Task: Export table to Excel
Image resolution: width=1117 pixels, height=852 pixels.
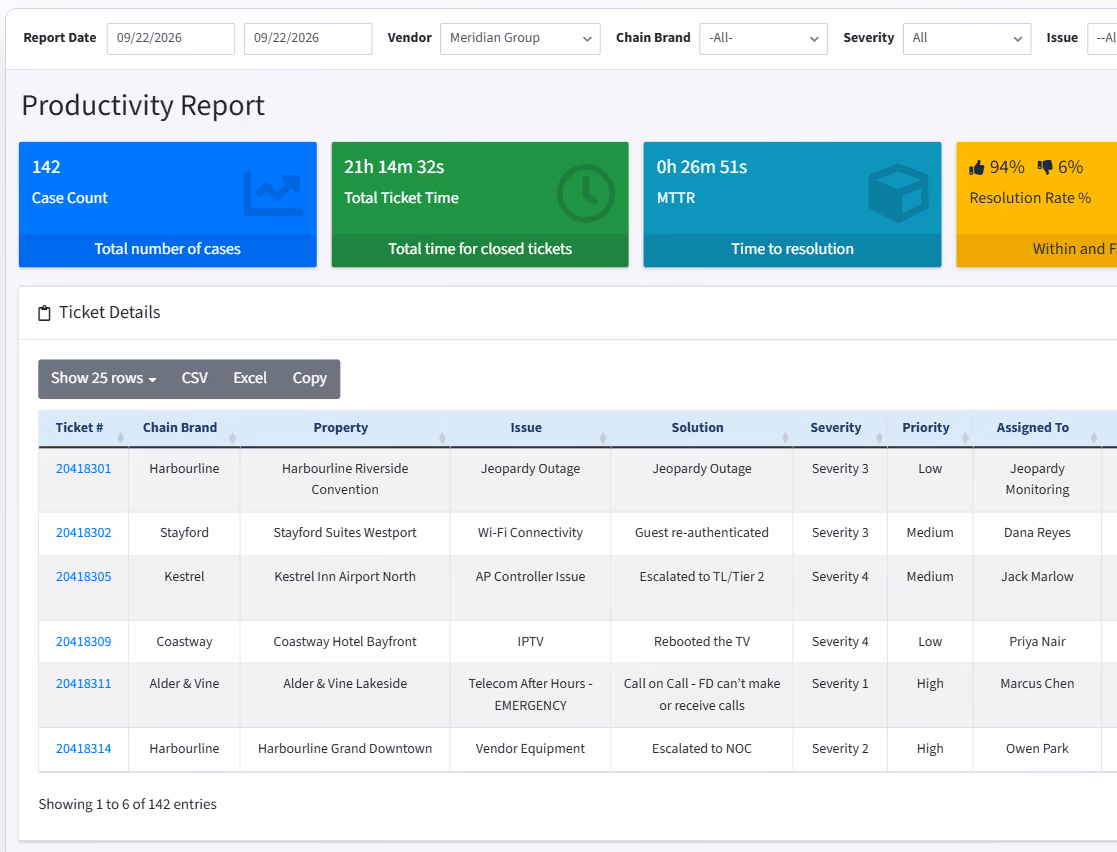Action: tap(250, 378)
